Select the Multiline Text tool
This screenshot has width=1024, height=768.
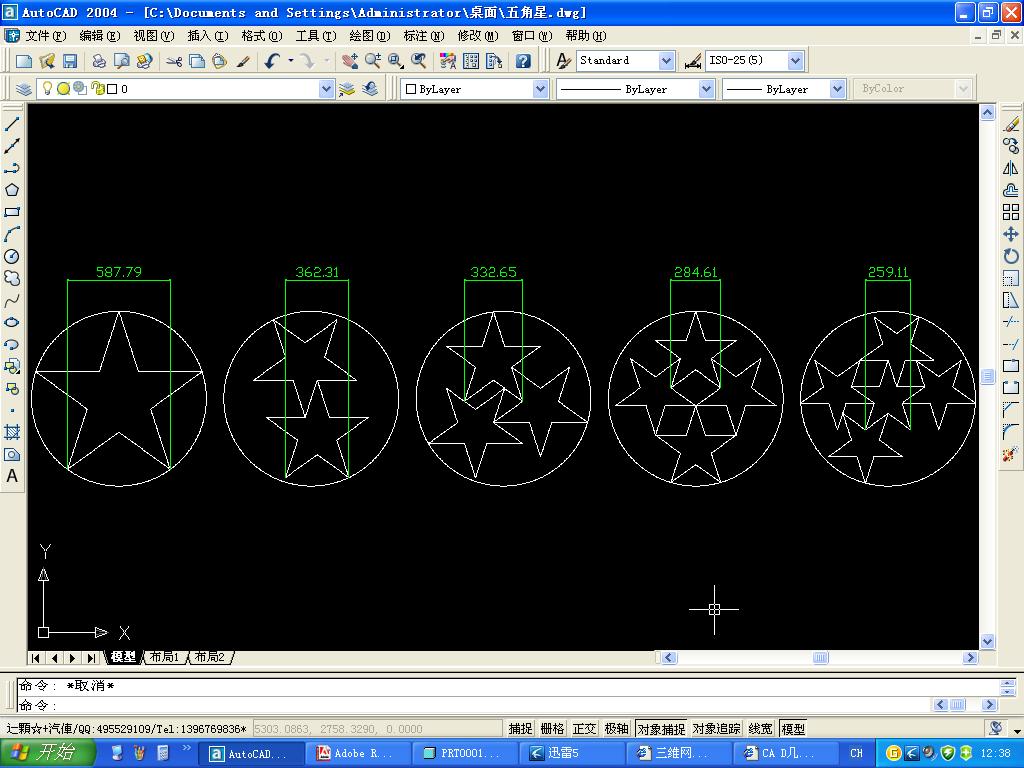12,476
